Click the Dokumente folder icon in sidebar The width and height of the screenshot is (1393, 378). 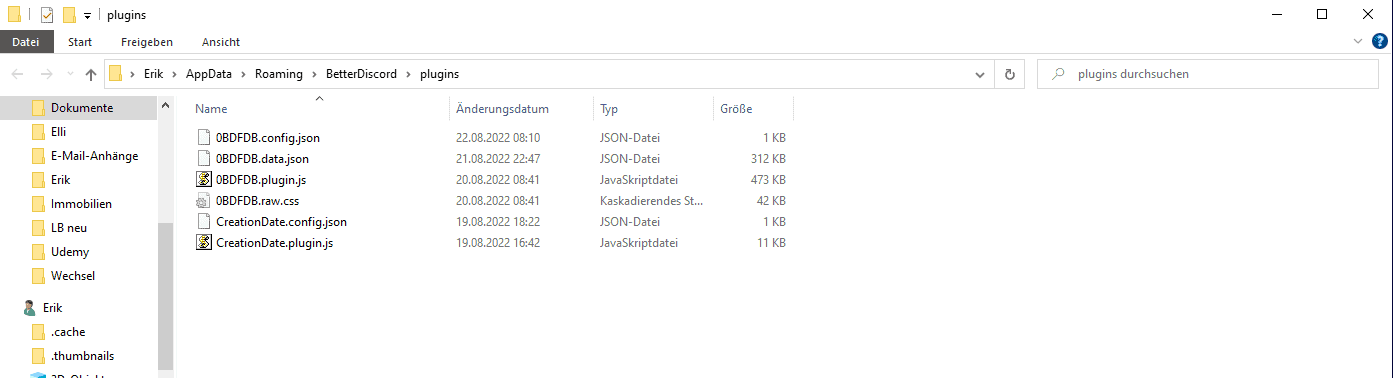pos(38,108)
